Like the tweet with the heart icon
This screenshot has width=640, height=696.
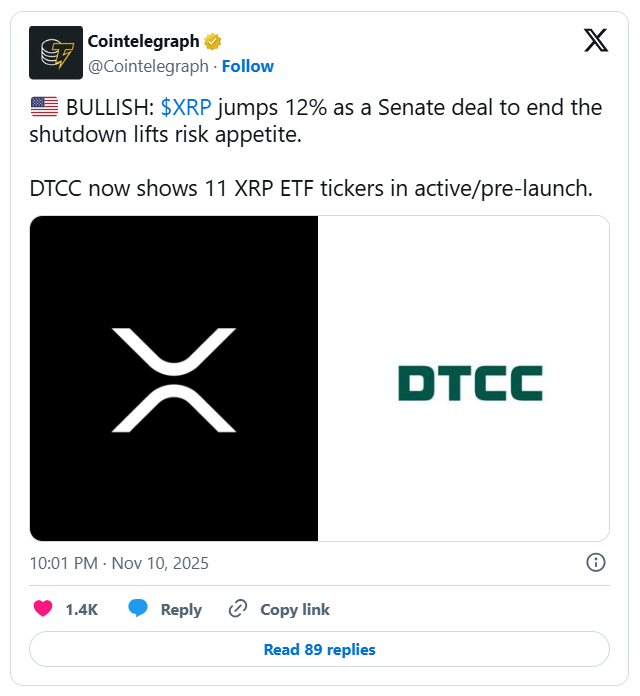click(x=43, y=609)
